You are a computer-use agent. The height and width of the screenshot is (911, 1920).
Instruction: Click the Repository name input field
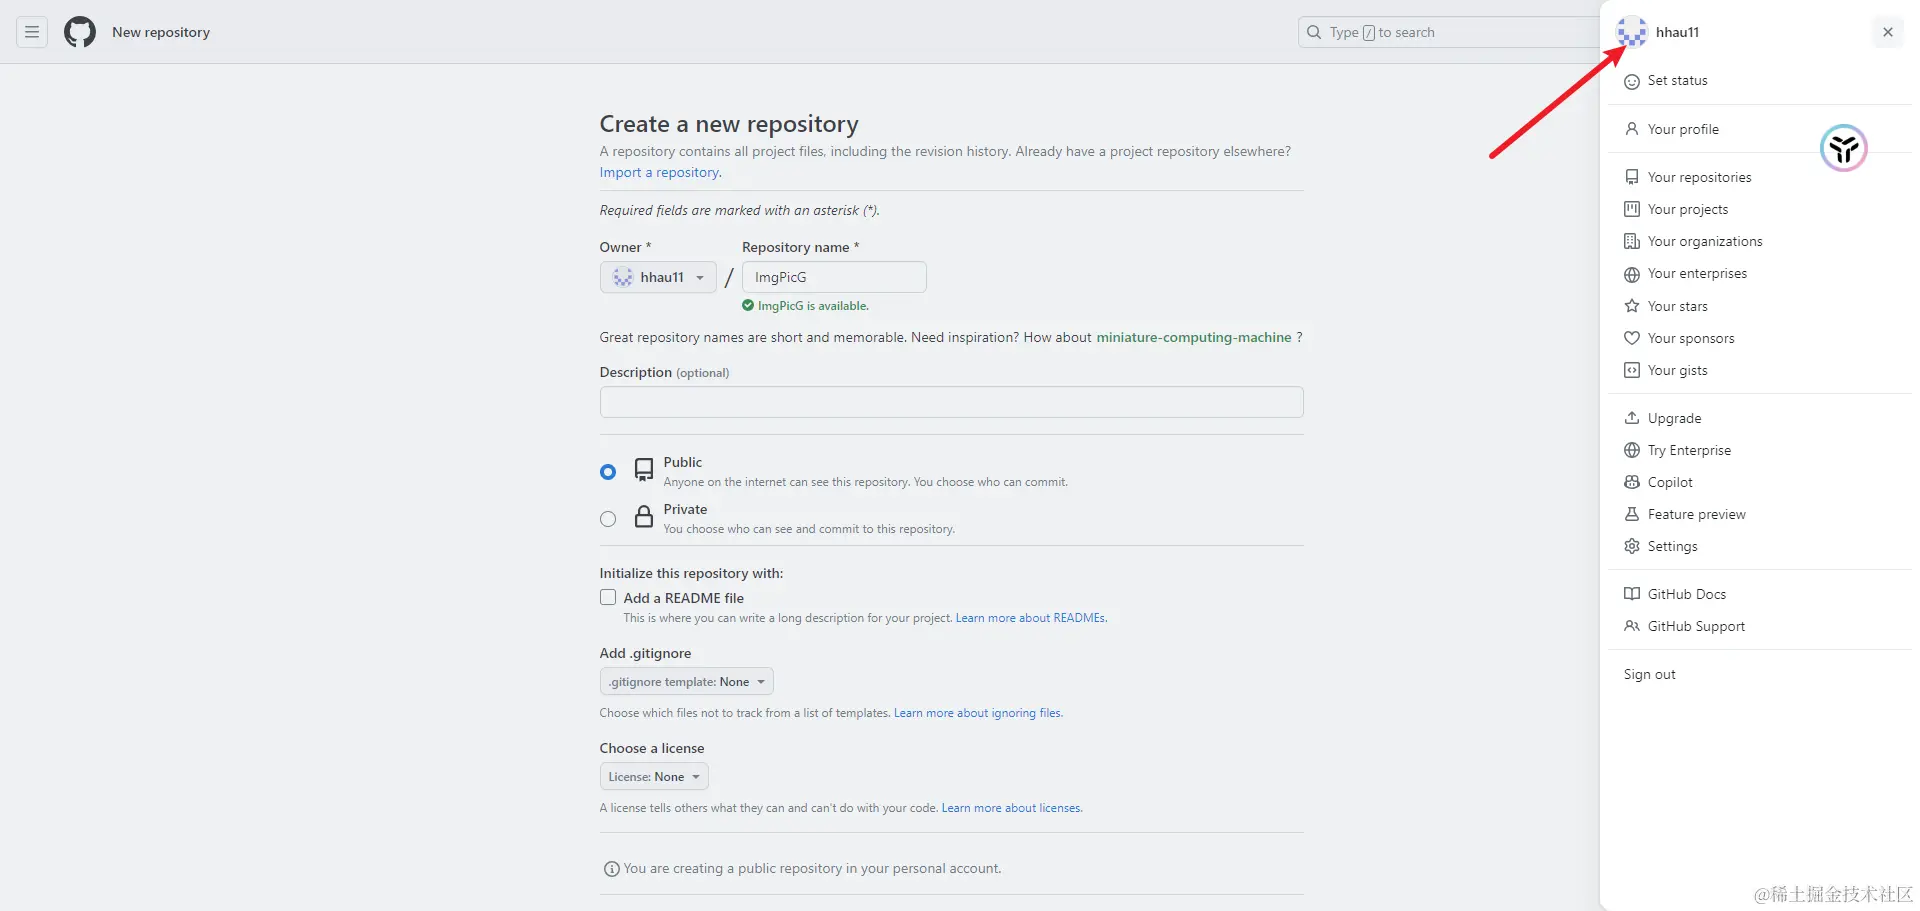[x=834, y=277]
